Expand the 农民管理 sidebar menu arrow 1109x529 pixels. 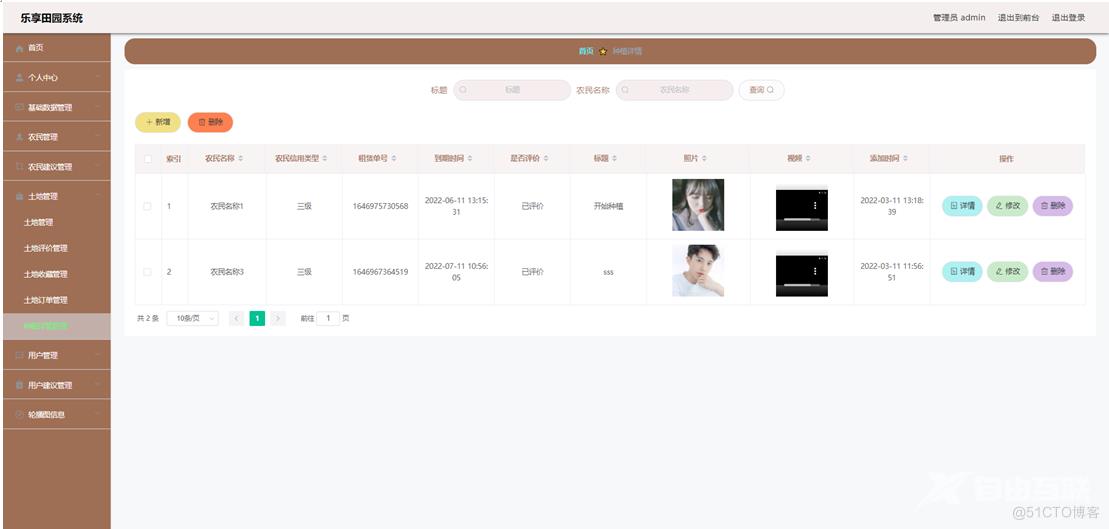click(x=98, y=137)
